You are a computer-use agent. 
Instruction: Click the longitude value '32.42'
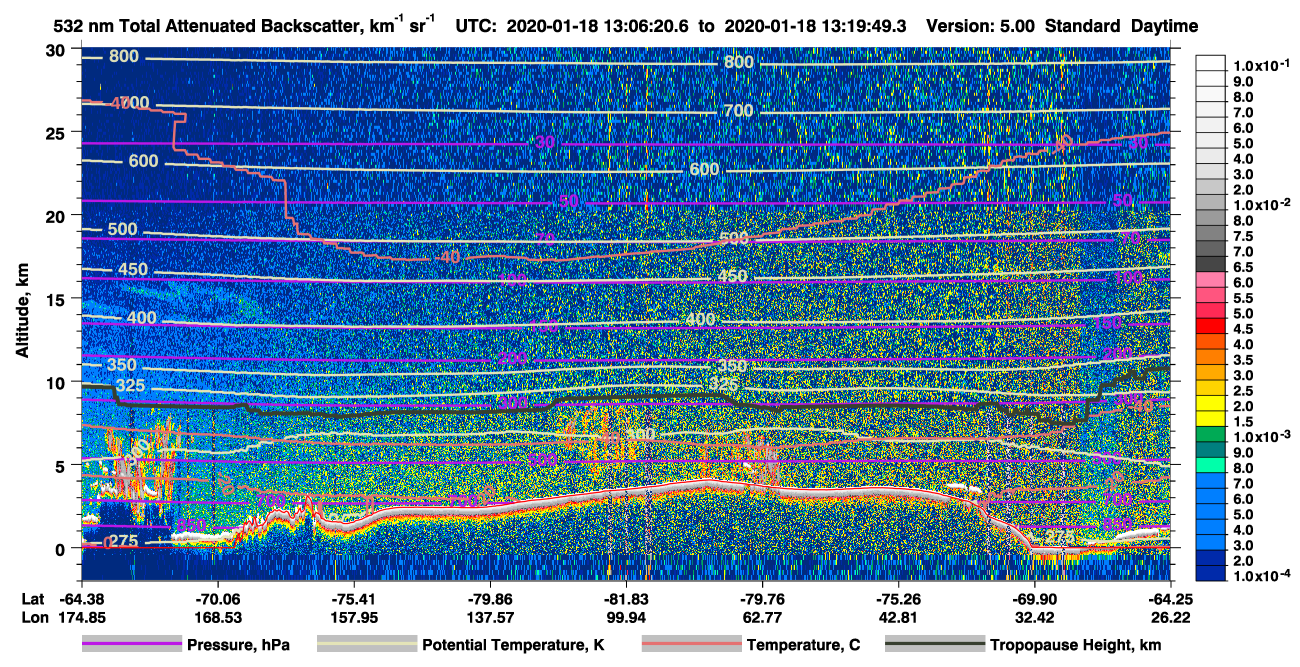point(1034,617)
